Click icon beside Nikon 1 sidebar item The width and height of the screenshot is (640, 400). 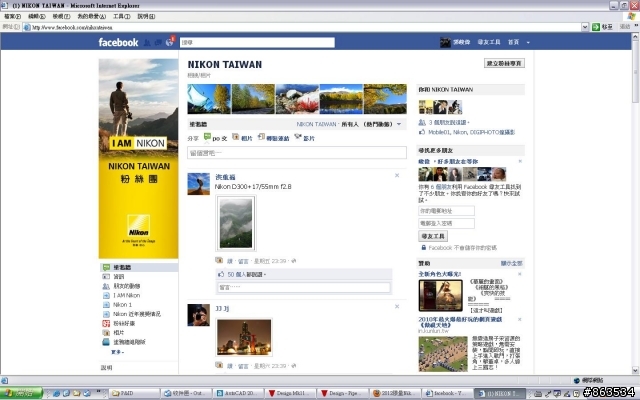coord(106,305)
